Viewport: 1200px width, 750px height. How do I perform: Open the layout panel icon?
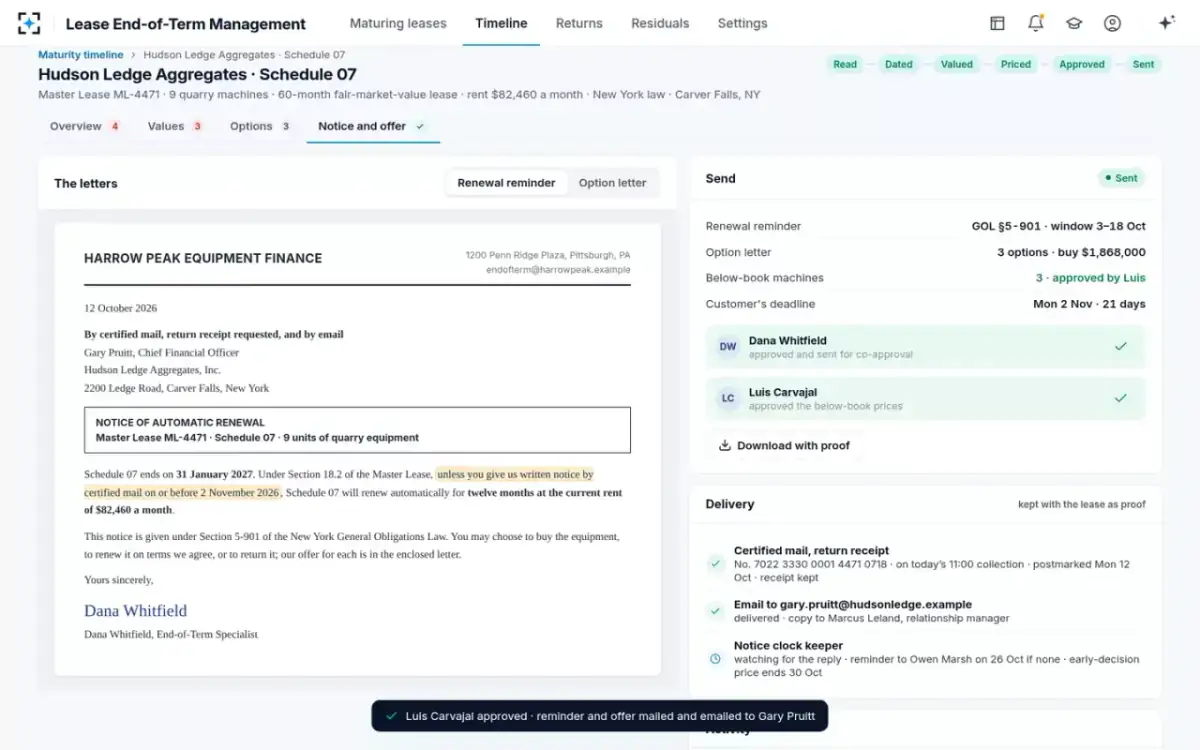point(997,23)
